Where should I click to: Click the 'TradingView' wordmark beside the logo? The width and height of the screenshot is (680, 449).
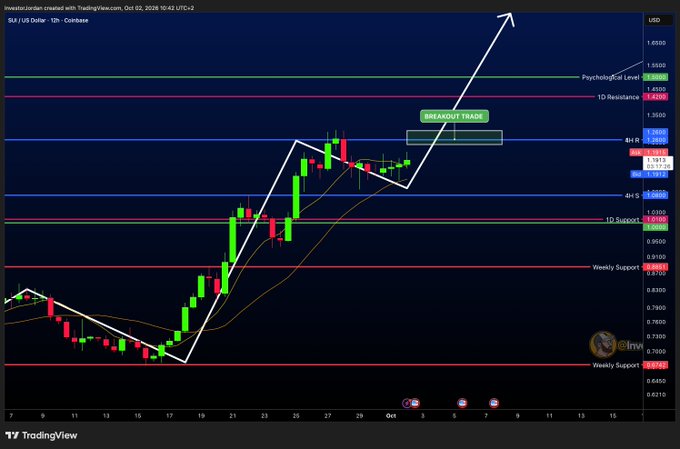[x=49, y=435]
